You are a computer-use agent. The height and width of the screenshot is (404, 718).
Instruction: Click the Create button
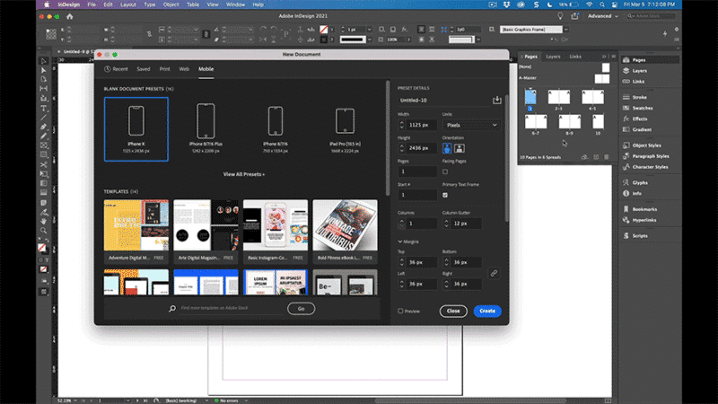pyautogui.click(x=487, y=311)
